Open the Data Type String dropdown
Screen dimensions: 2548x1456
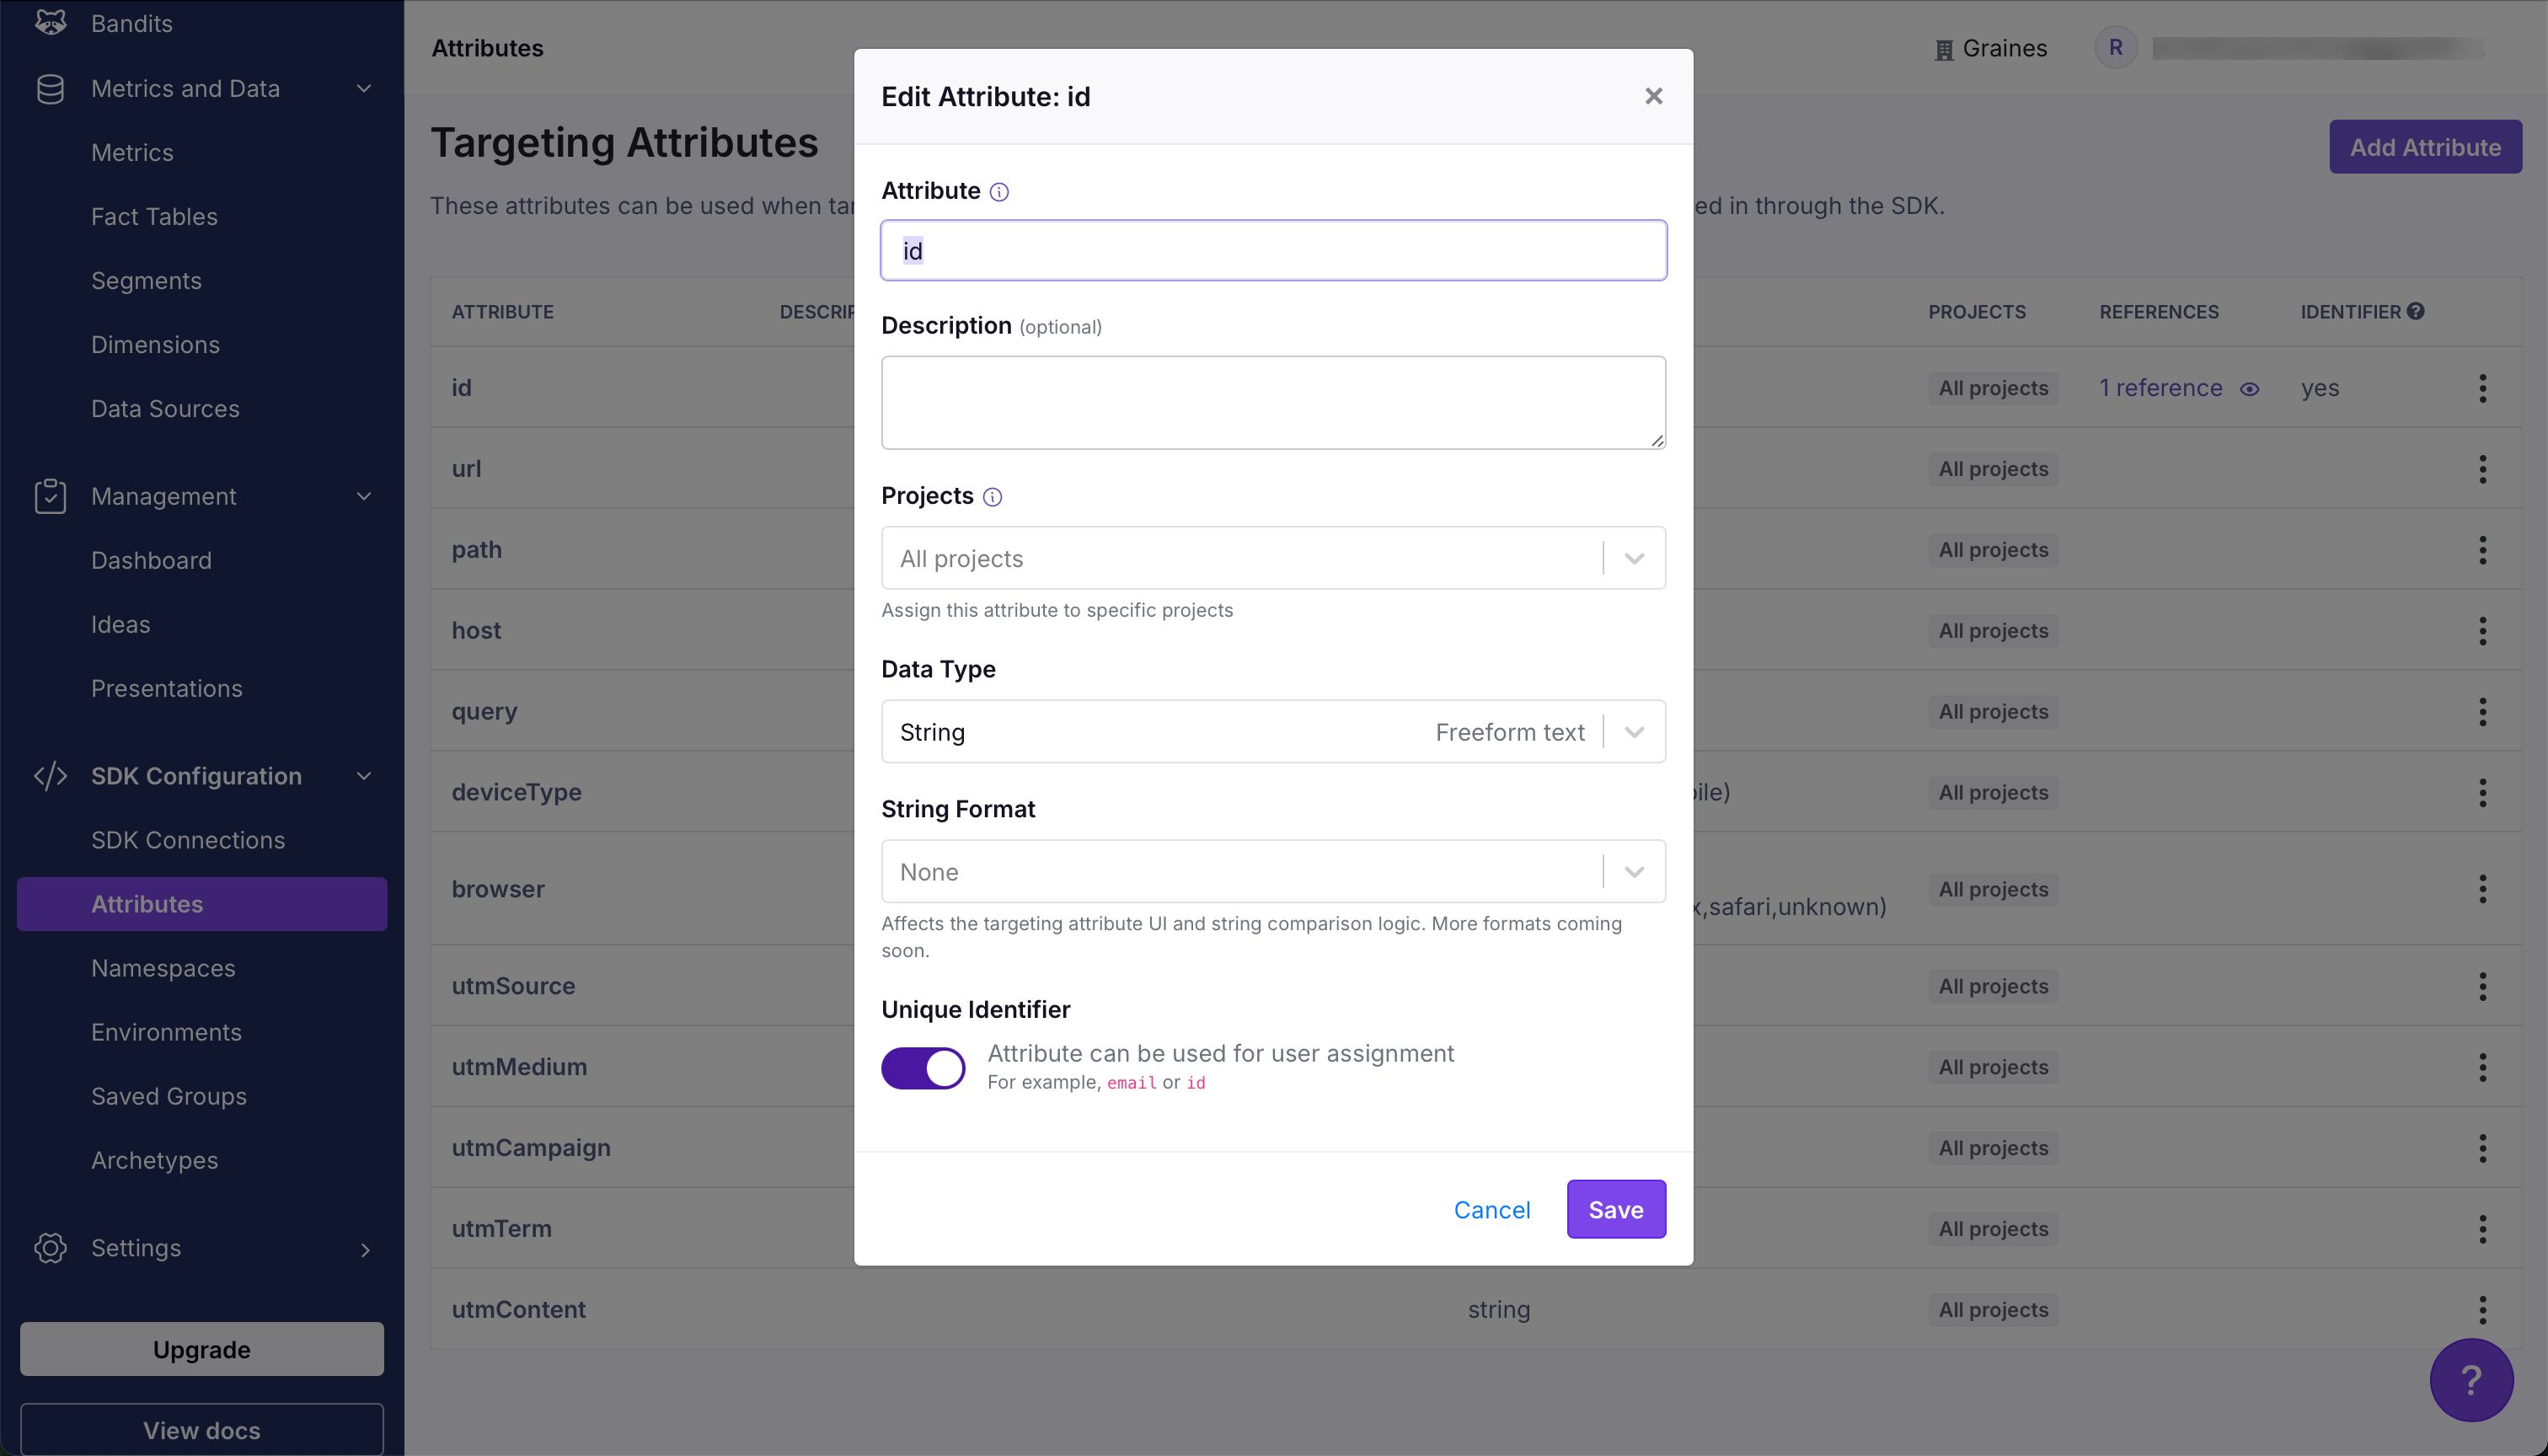(1273, 732)
